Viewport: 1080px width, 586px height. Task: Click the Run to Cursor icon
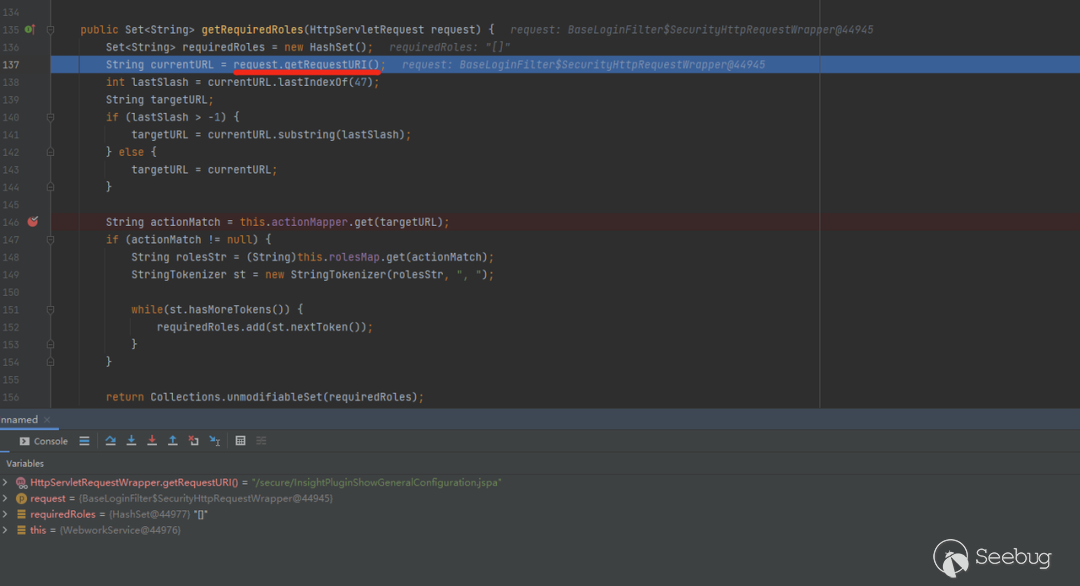215,441
